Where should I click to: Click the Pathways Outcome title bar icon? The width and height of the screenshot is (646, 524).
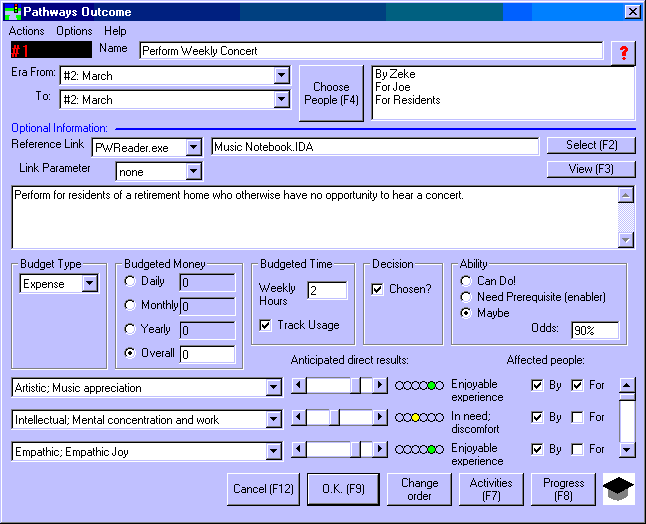point(13,12)
